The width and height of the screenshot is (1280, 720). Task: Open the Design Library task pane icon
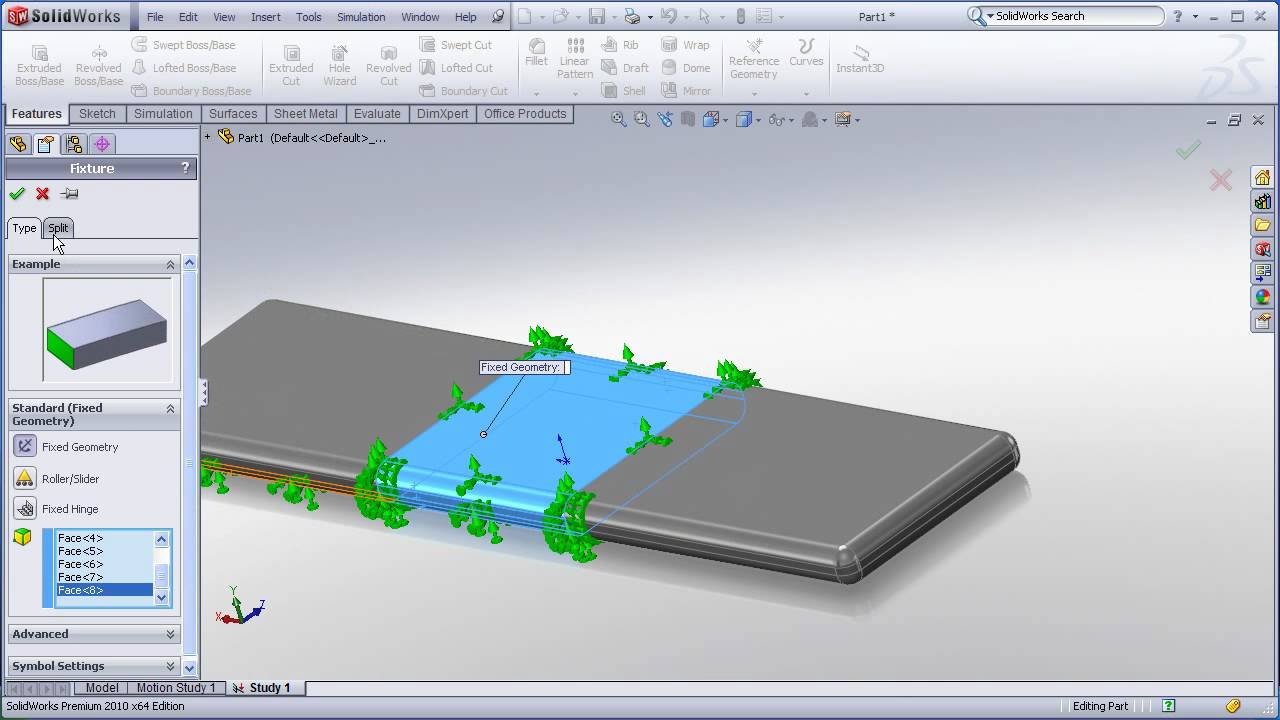1262,201
